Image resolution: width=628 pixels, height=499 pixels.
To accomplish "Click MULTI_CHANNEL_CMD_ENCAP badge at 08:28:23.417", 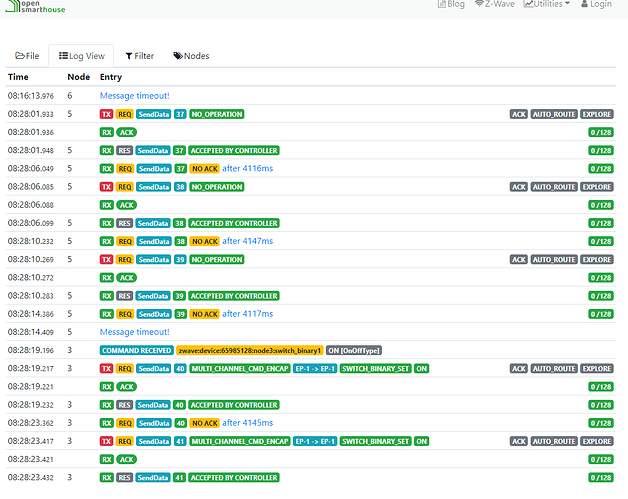I will (x=240, y=441).
